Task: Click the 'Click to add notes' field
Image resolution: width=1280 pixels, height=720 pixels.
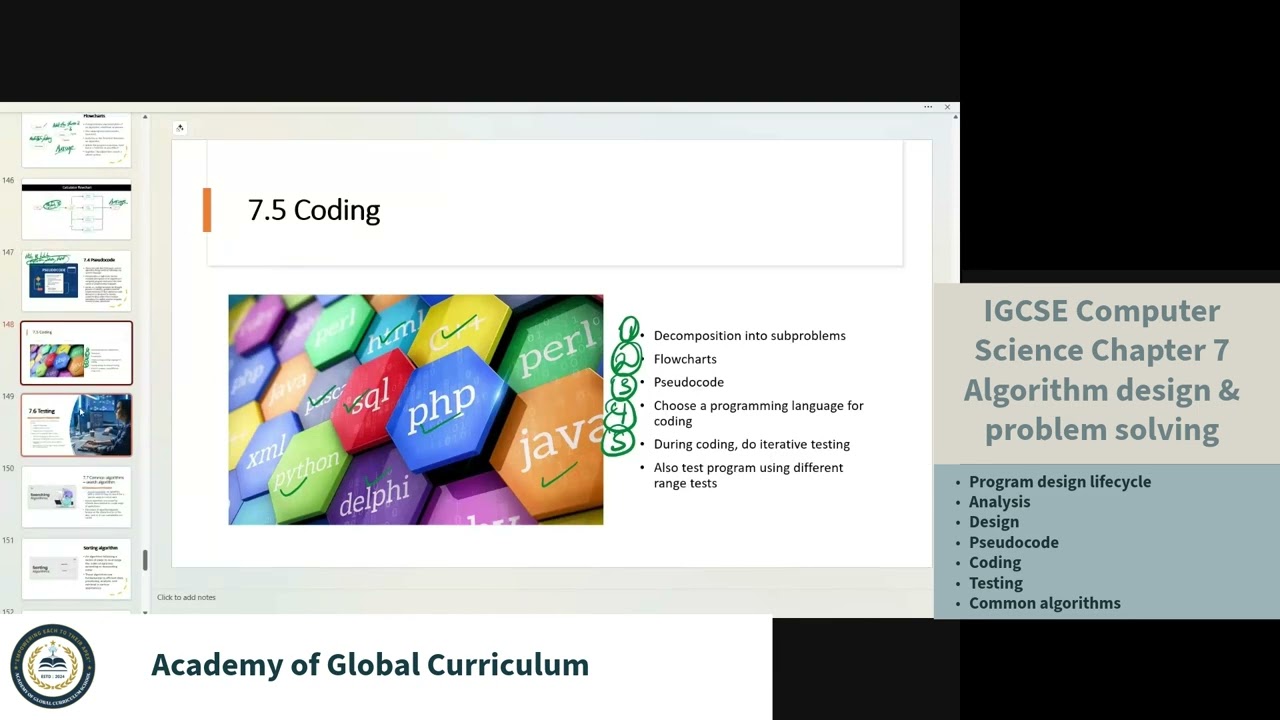Action: pos(186,597)
